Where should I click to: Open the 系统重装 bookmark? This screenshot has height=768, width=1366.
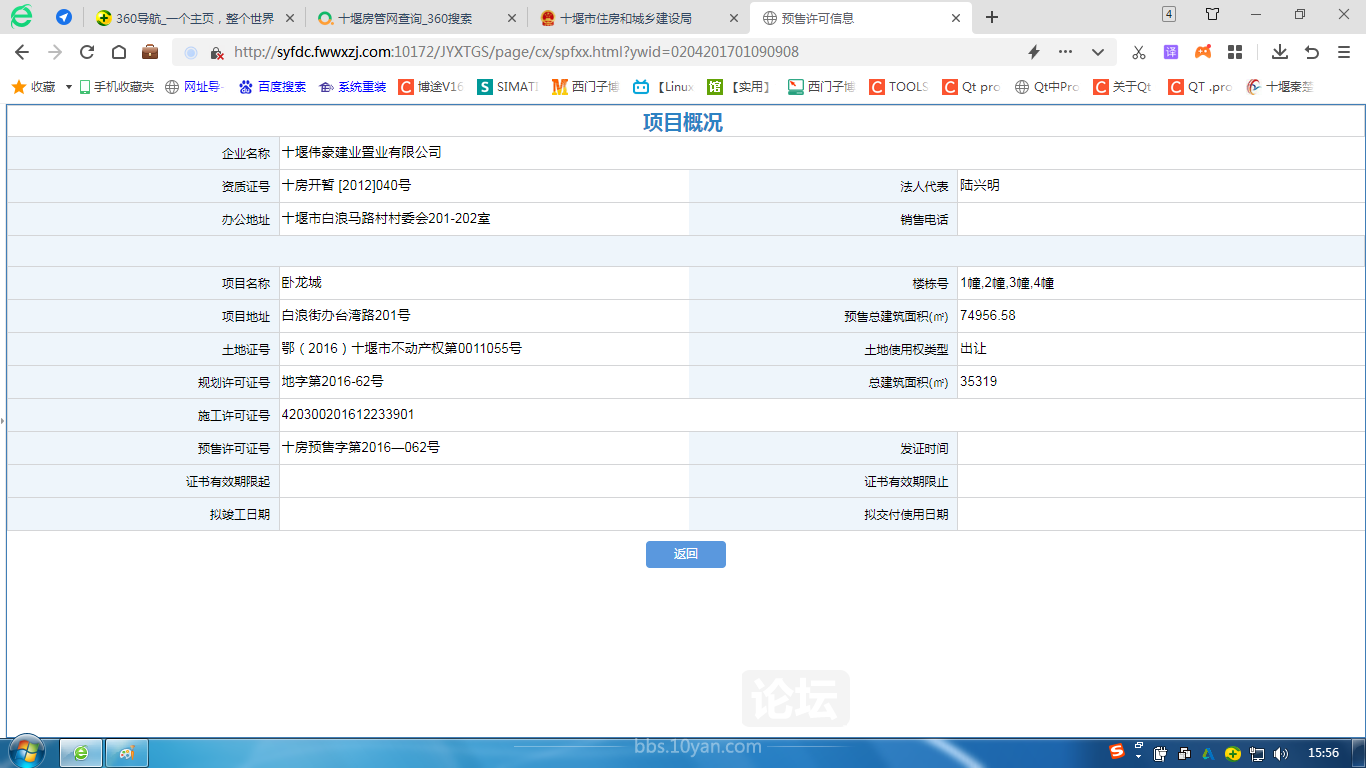[352, 87]
